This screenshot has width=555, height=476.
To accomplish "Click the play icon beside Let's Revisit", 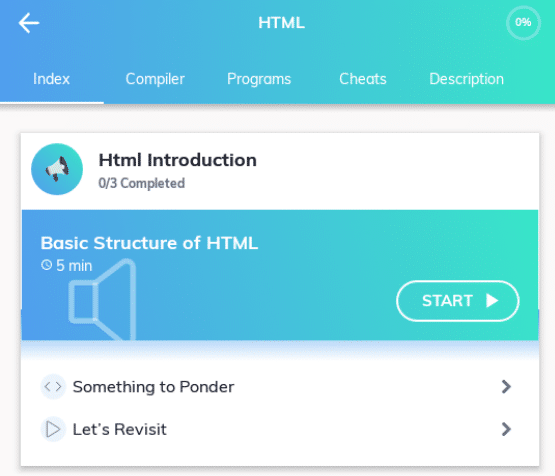I will [x=53, y=429].
